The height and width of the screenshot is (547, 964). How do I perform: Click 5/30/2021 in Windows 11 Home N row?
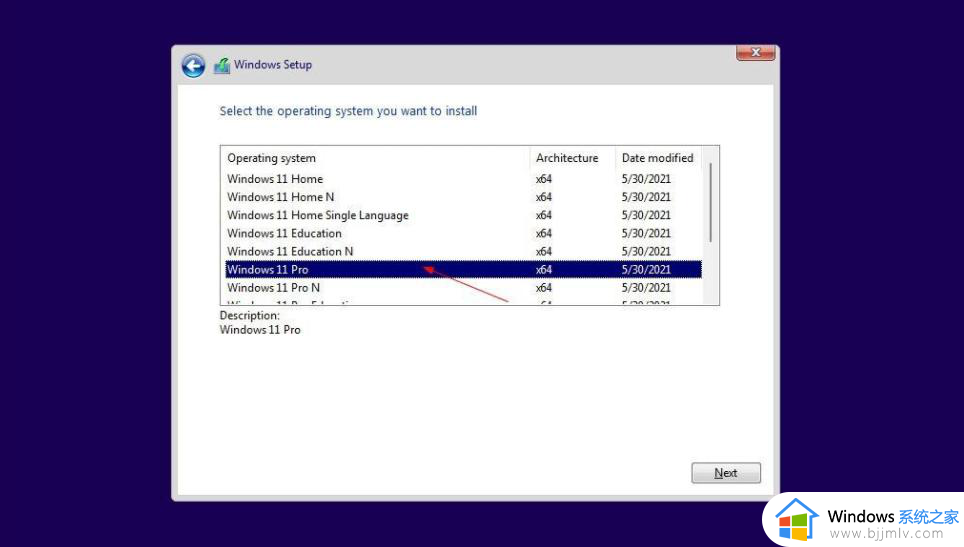(x=646, y=197)
